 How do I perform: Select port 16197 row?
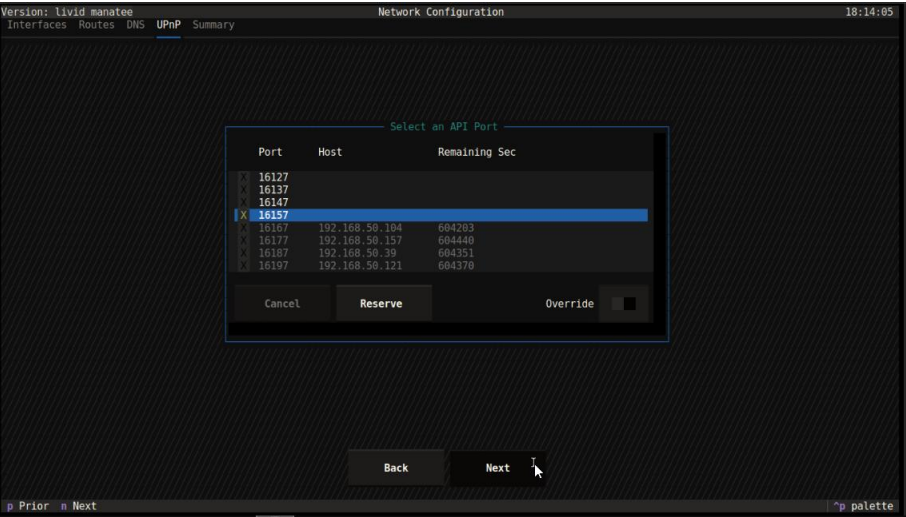click(441, 266)
